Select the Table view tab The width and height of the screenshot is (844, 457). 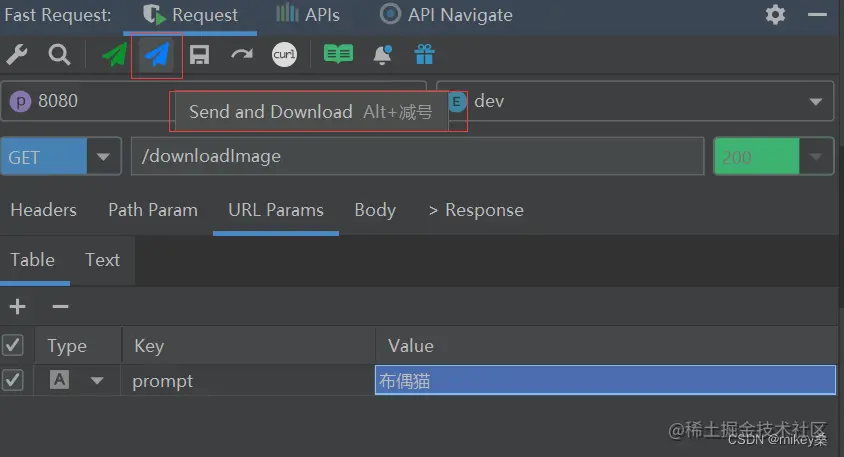click(33, 260)
